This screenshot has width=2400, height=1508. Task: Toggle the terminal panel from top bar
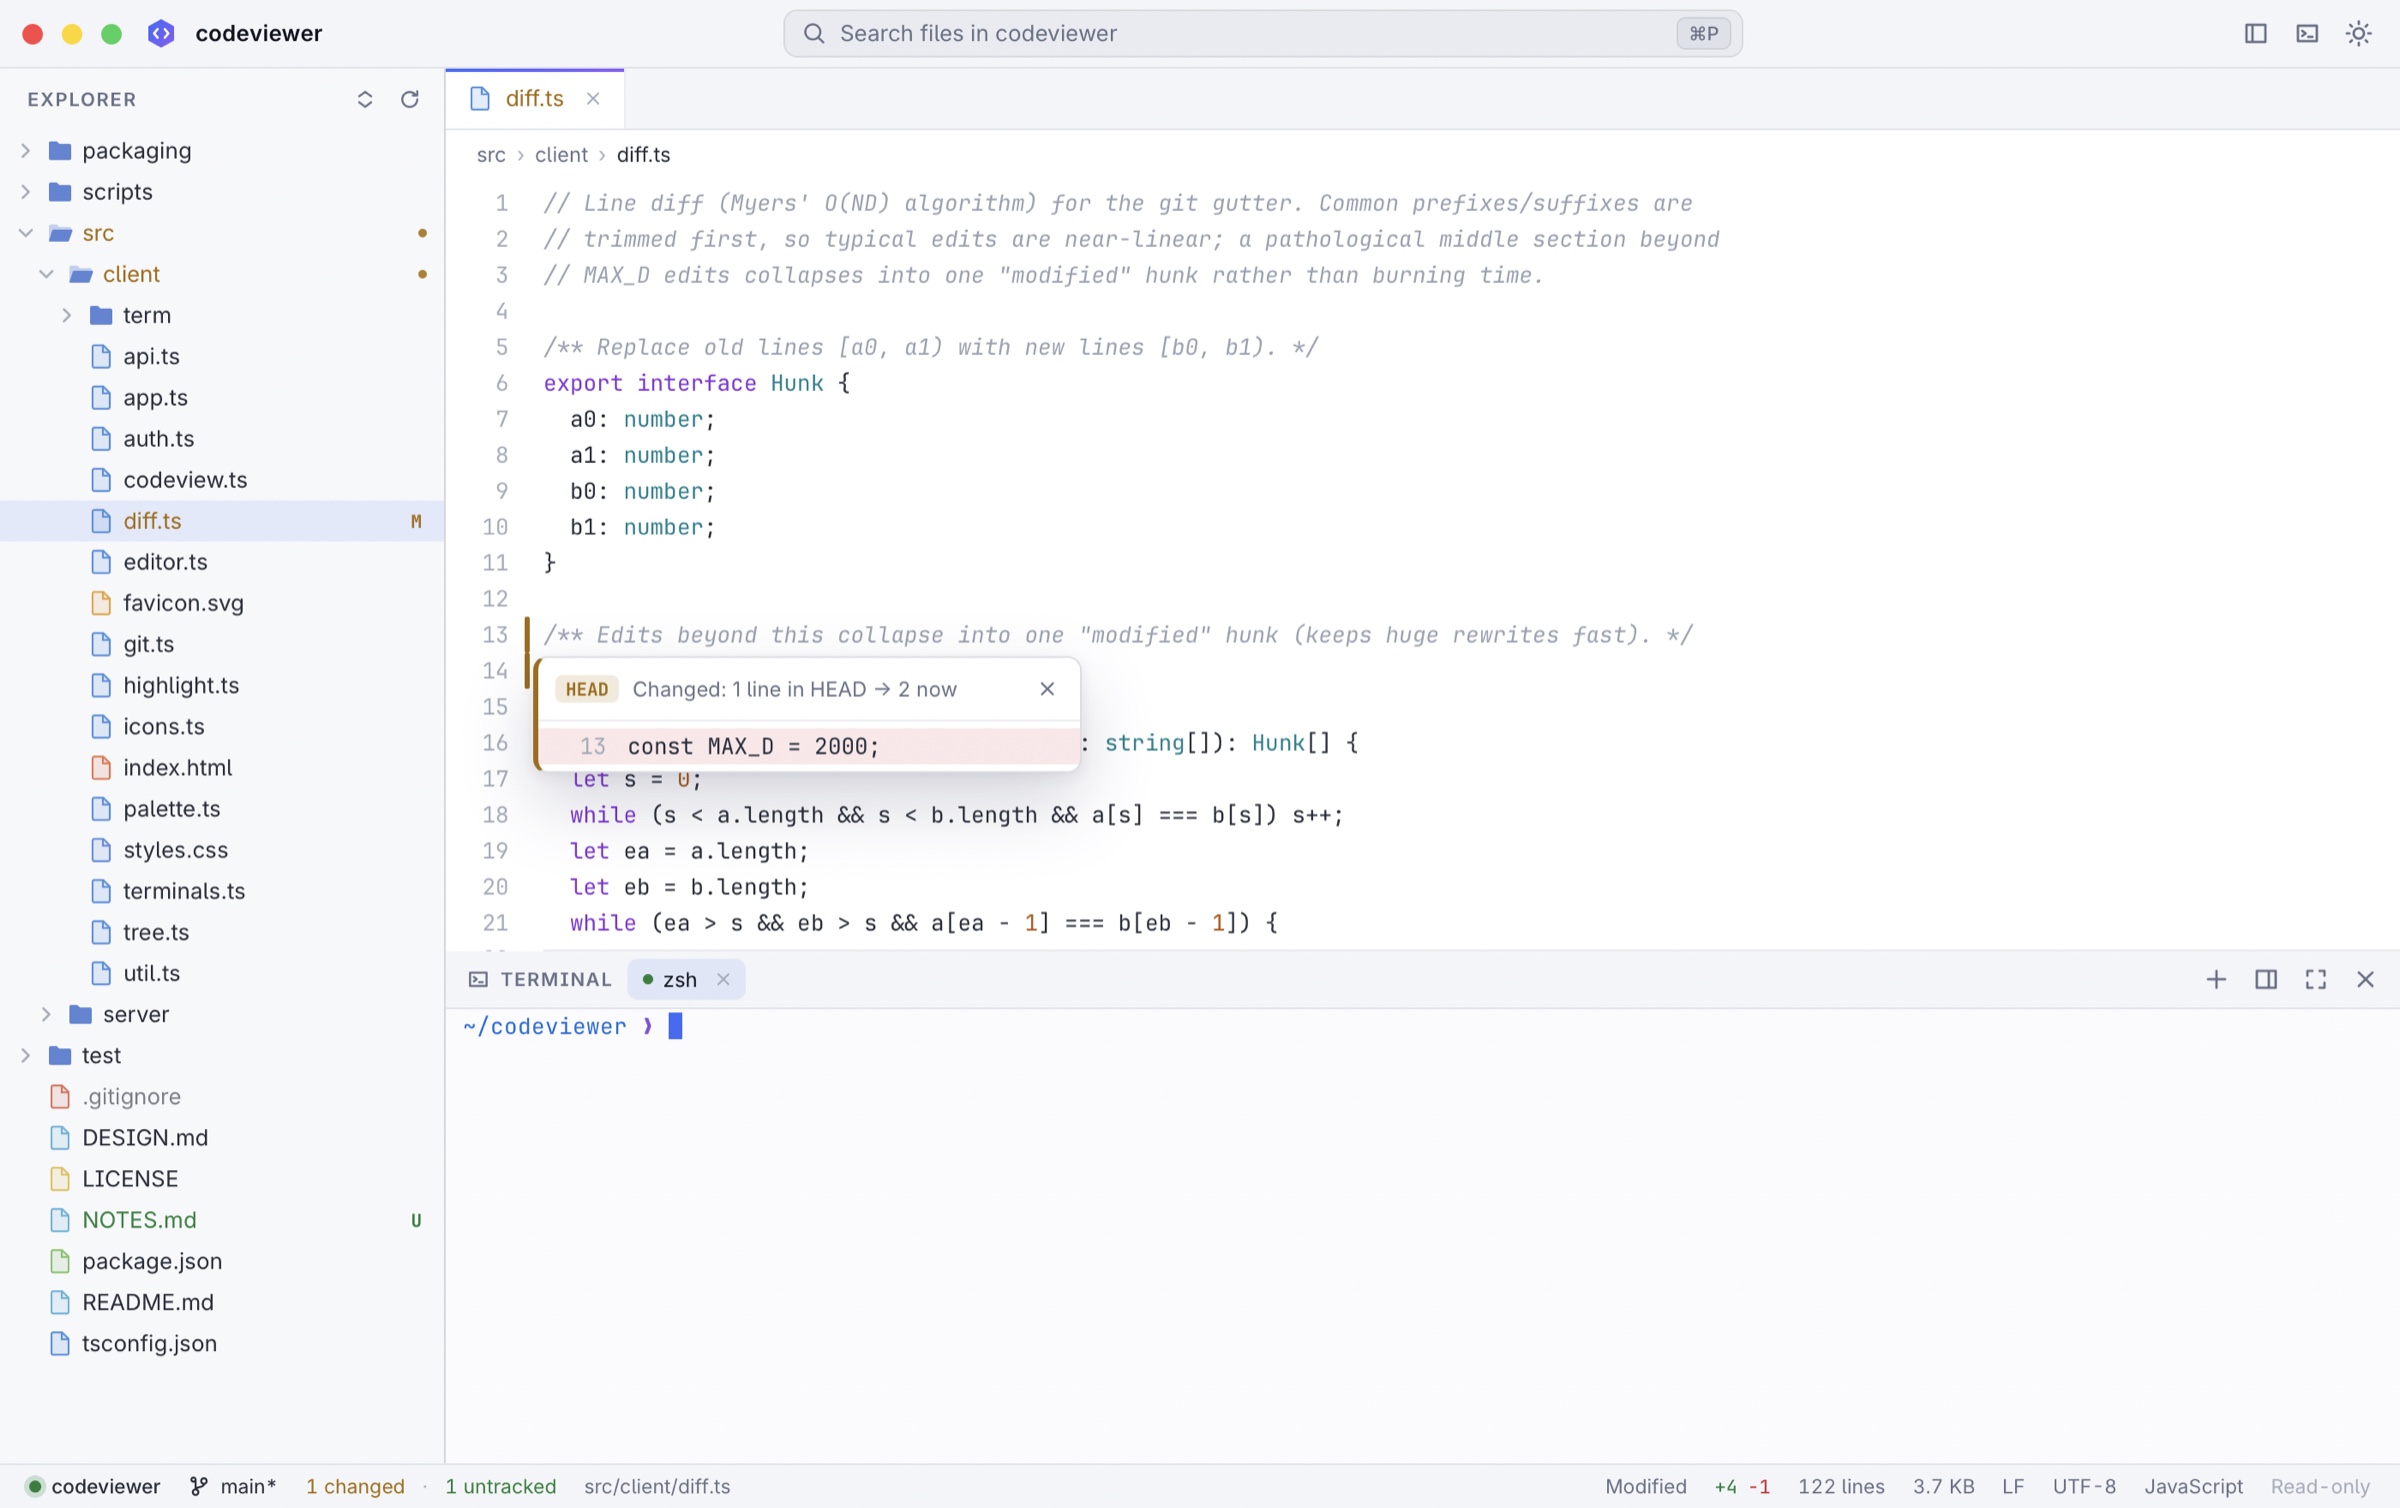click(x=2307, y=34)
